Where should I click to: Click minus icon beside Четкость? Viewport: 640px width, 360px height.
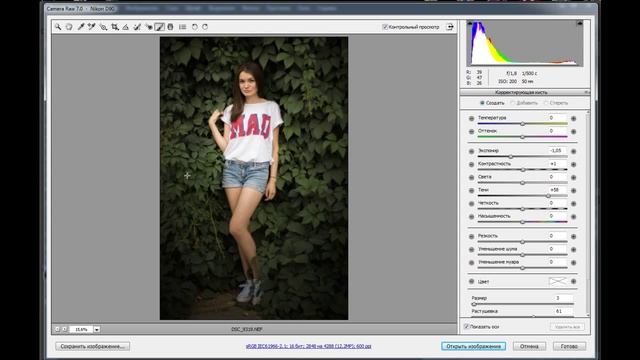[x=471, y=203]
